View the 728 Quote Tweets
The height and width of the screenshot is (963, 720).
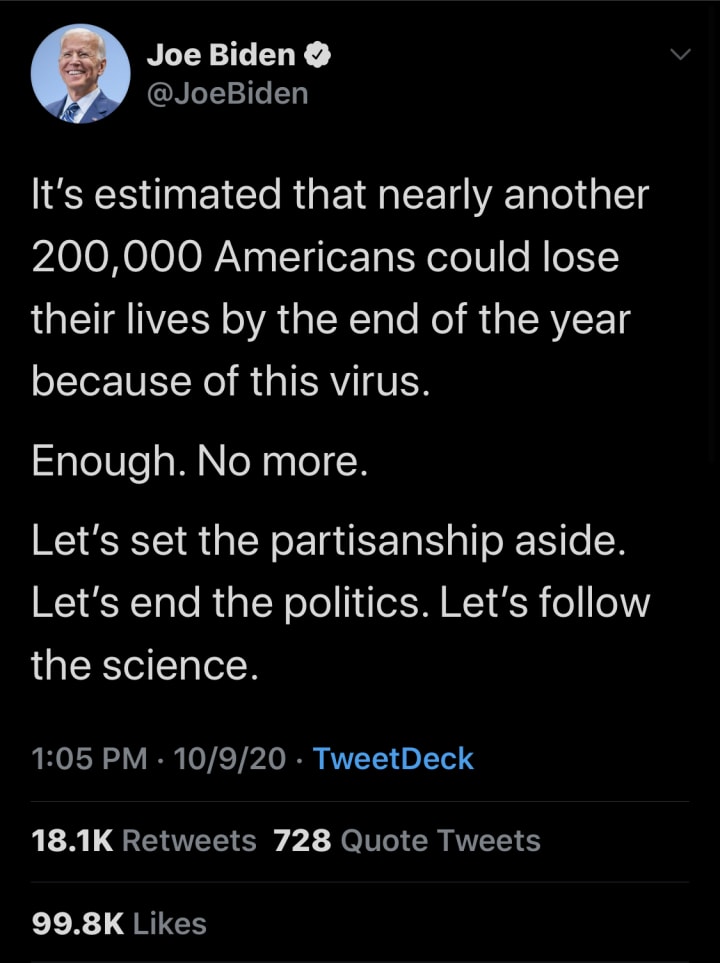point(406,841)
